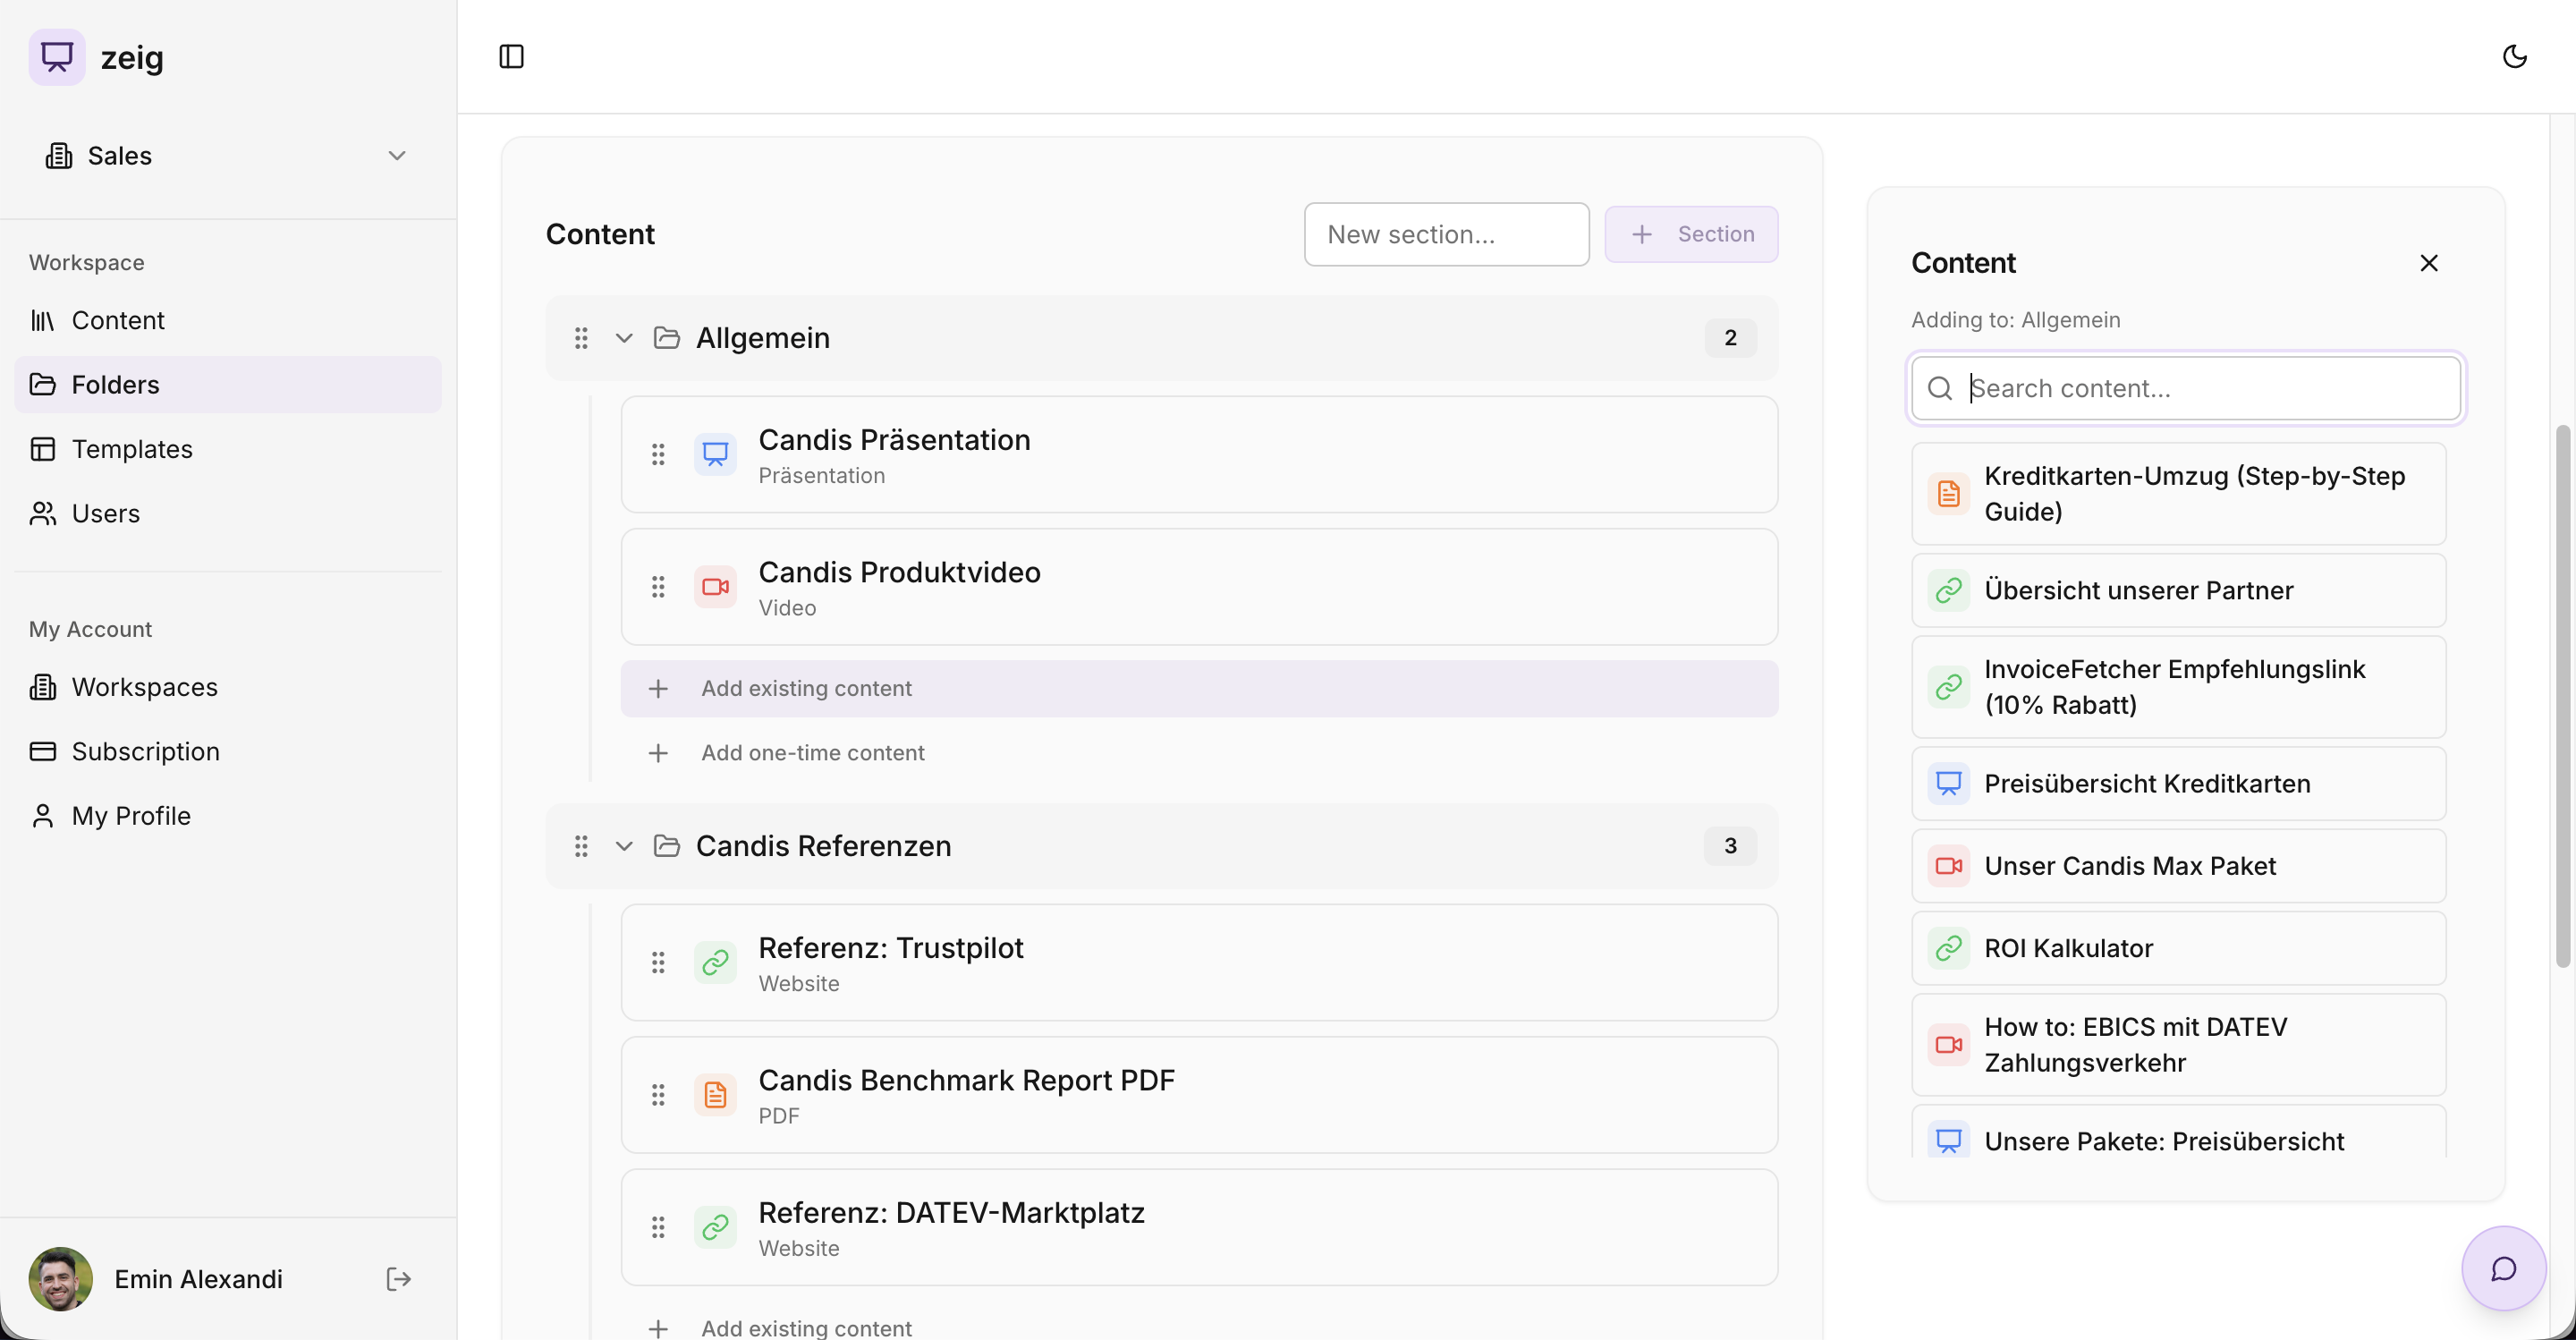This screenshot has width=2576, height=1340.
Task: Open Templates in the sidebar
Action: point(132,449)
